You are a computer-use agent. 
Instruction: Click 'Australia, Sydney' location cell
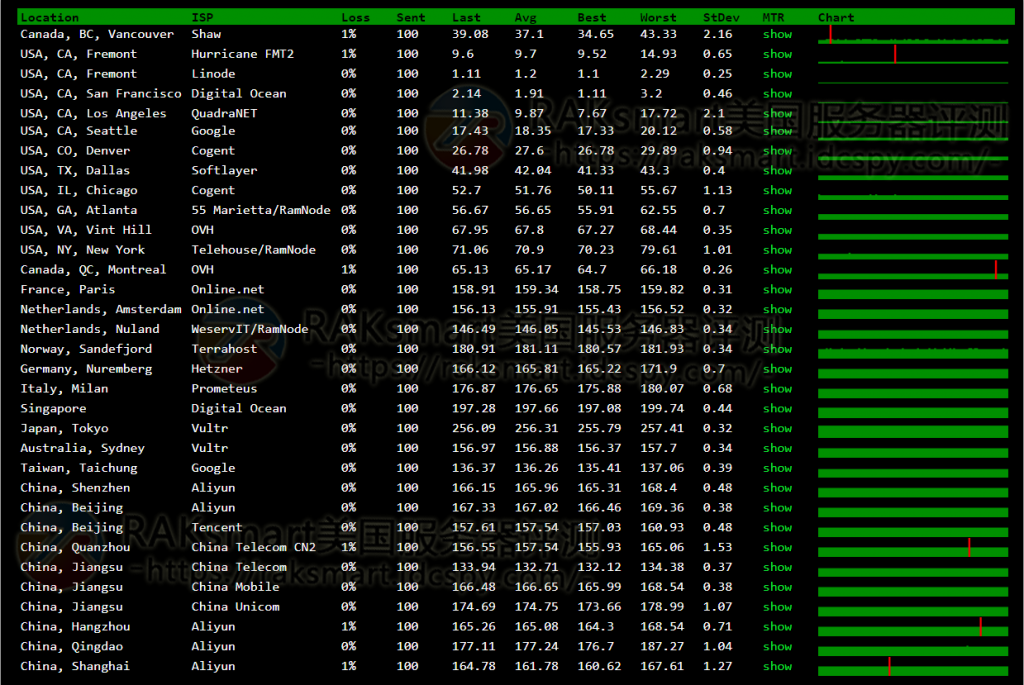[82, 448]
